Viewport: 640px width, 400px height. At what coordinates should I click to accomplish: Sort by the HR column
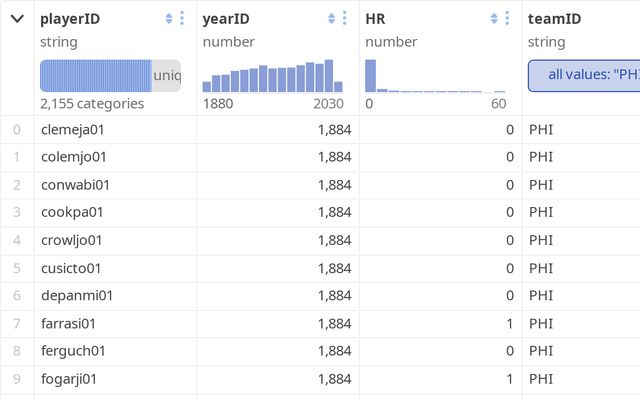pyautogui.click(x=494, y=19)
